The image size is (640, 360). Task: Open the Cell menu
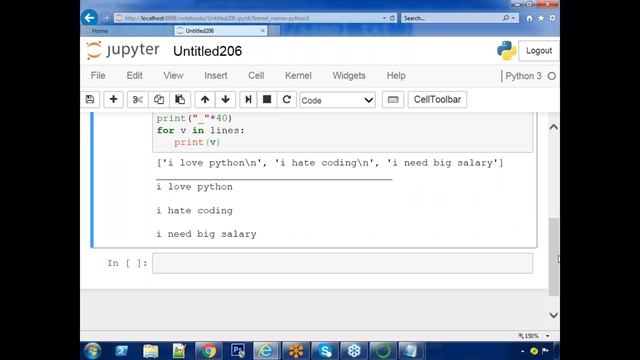[256, 76]
